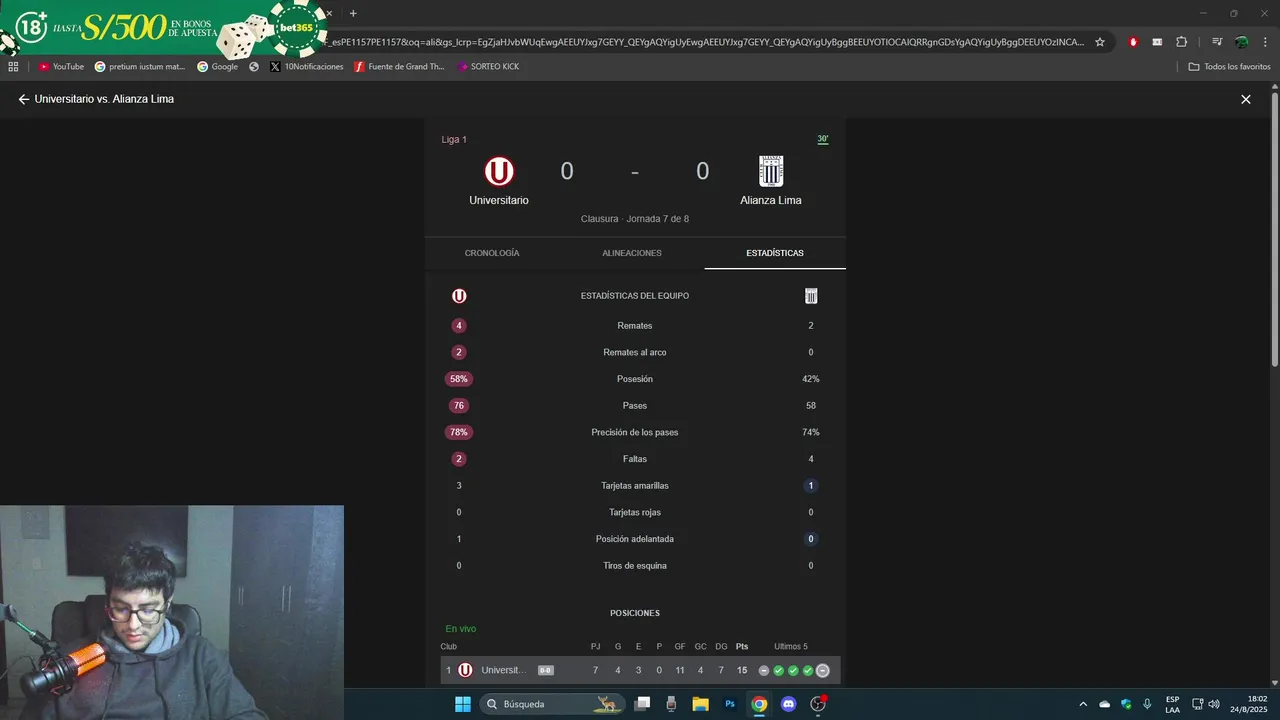This screenshot has width=1280, height=720.
Task: Open the Windows Start menu
Action: pyautogui.click(x=463, y=704)
